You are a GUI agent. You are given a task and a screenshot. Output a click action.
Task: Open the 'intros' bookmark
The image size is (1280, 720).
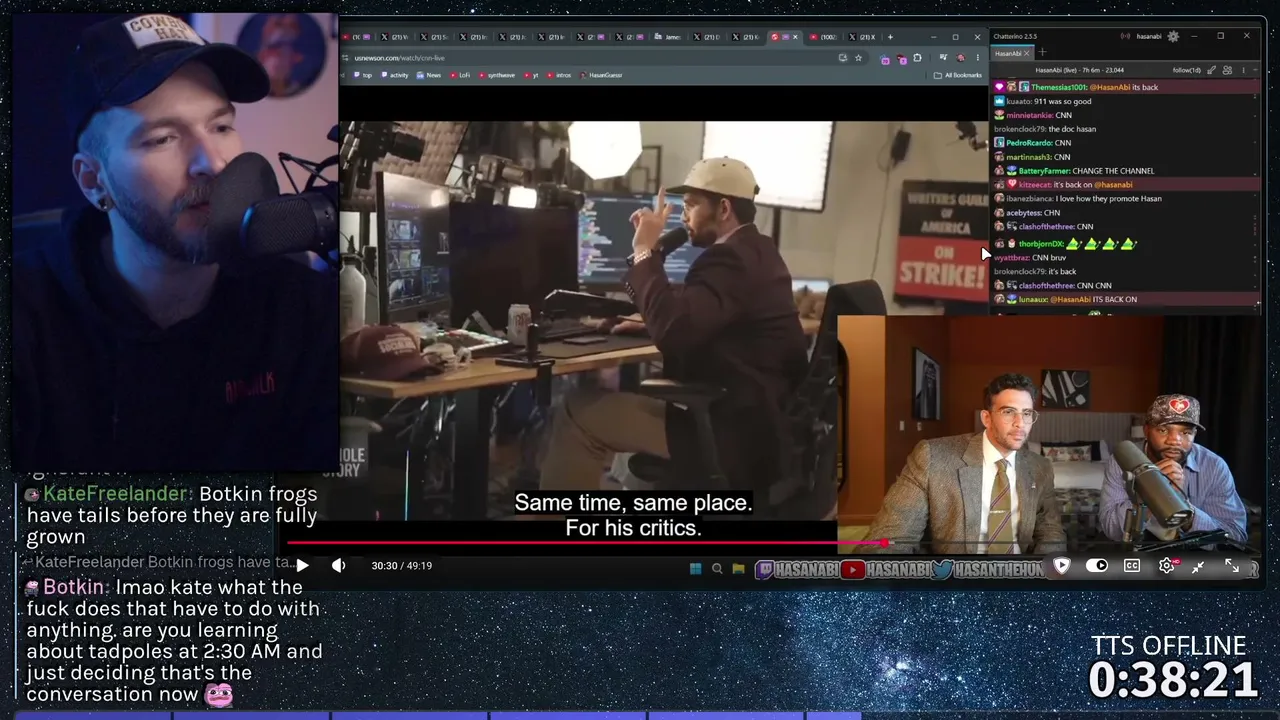(559, 75)
